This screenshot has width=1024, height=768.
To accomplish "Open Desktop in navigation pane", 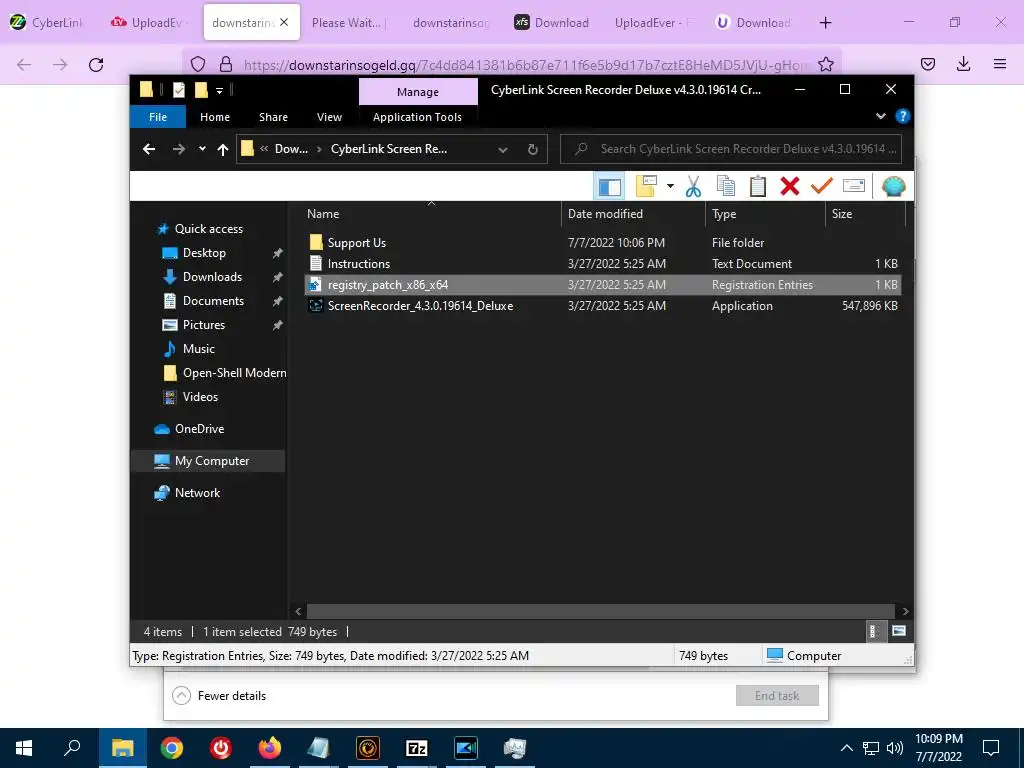I will click(x=204, y=253).
